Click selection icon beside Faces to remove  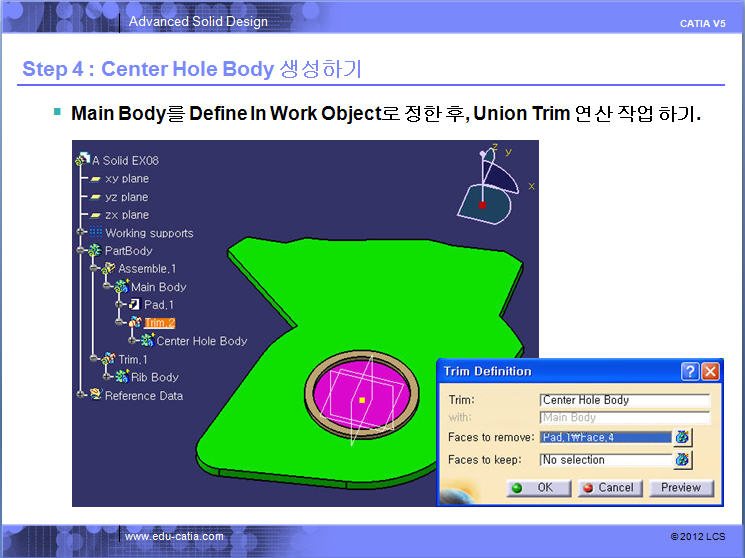coord(683,437)
